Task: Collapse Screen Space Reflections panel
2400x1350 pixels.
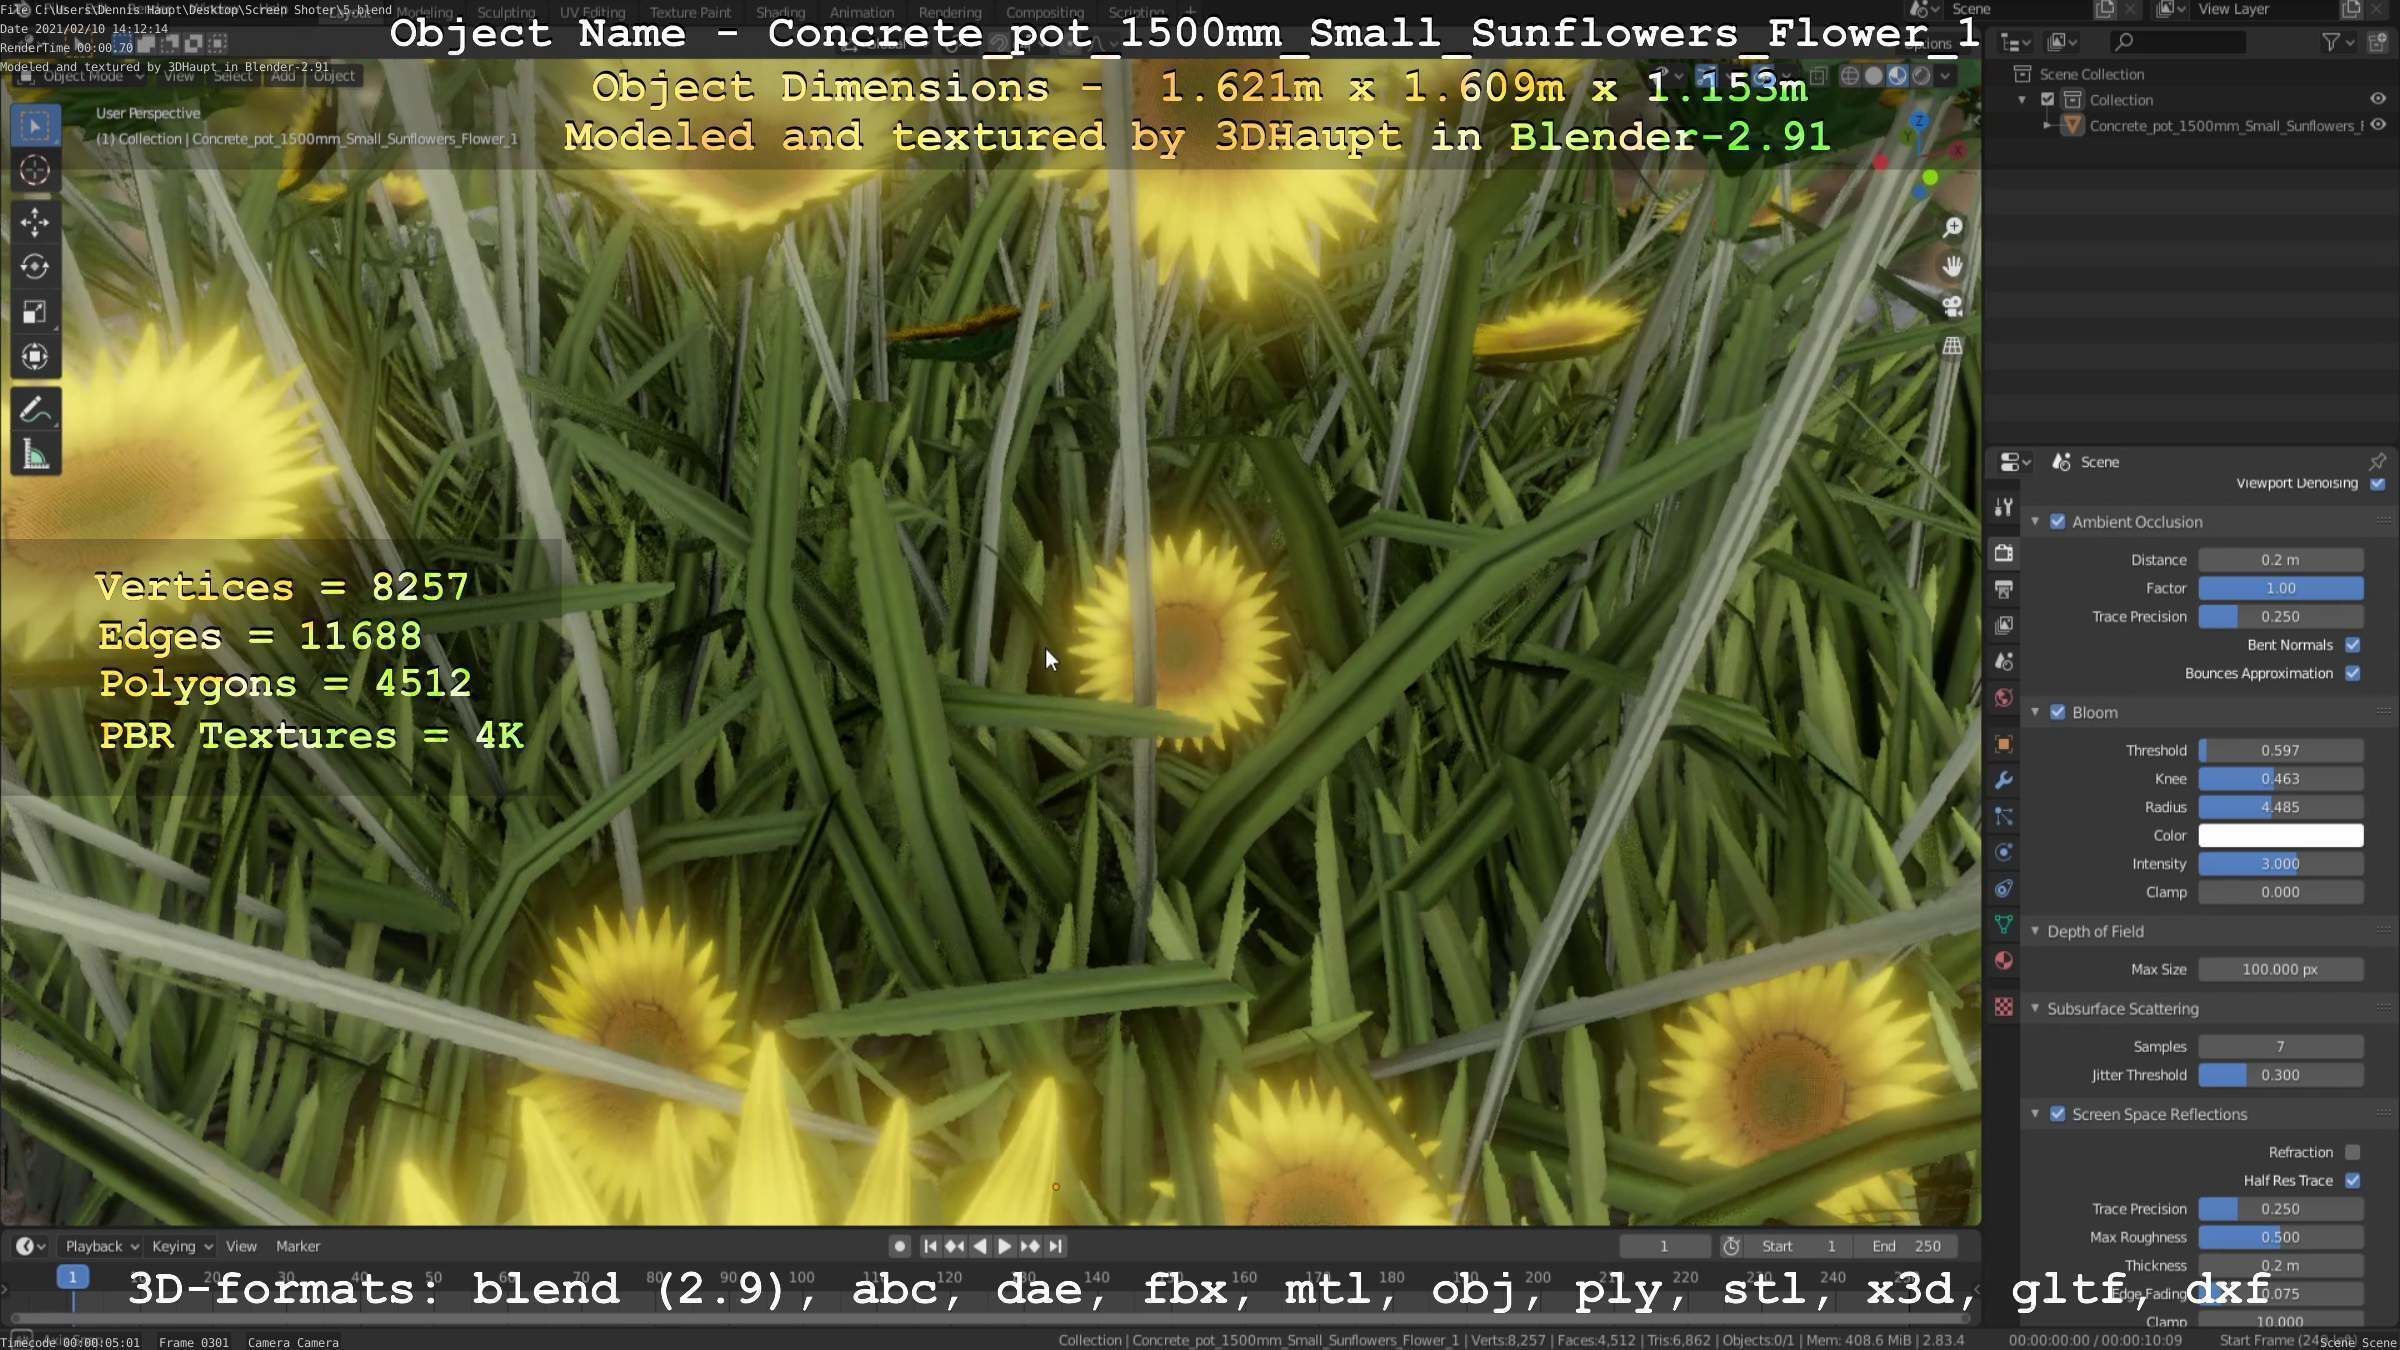Action: 2035,1114
